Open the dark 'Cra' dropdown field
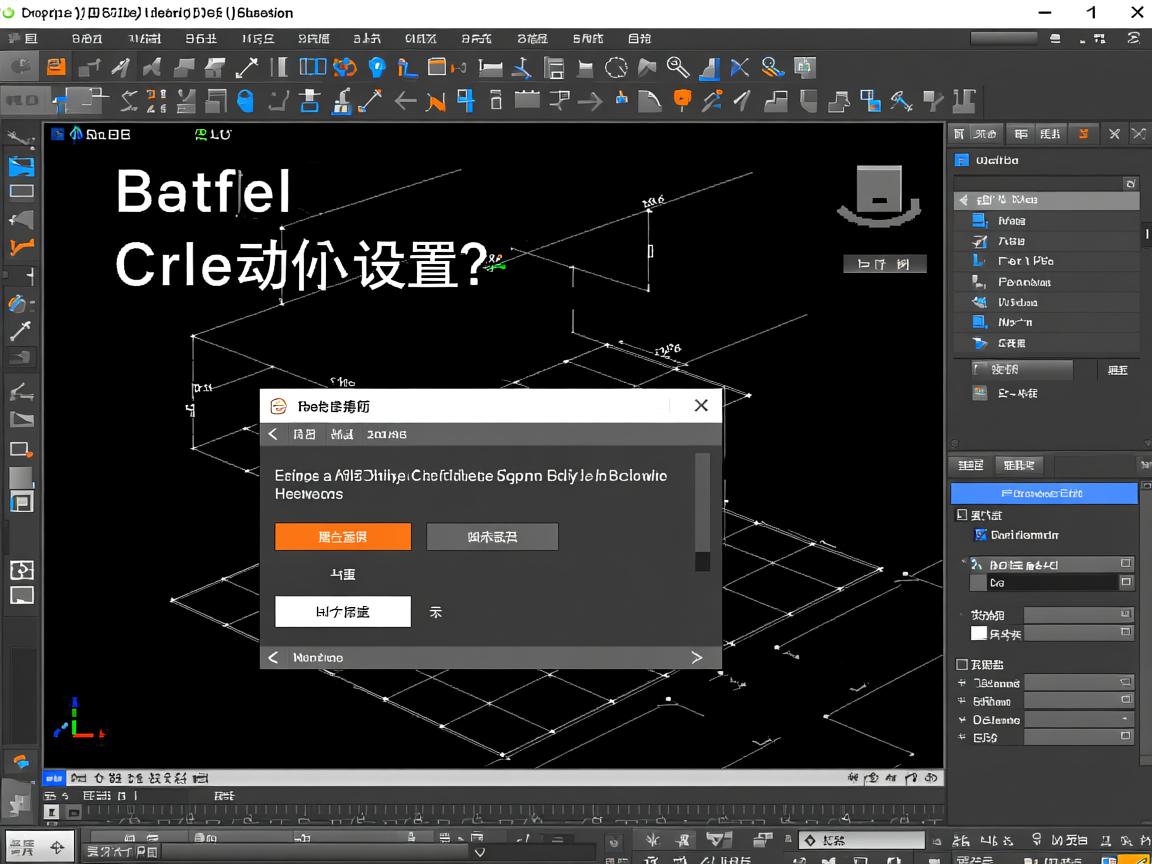 1050,582
